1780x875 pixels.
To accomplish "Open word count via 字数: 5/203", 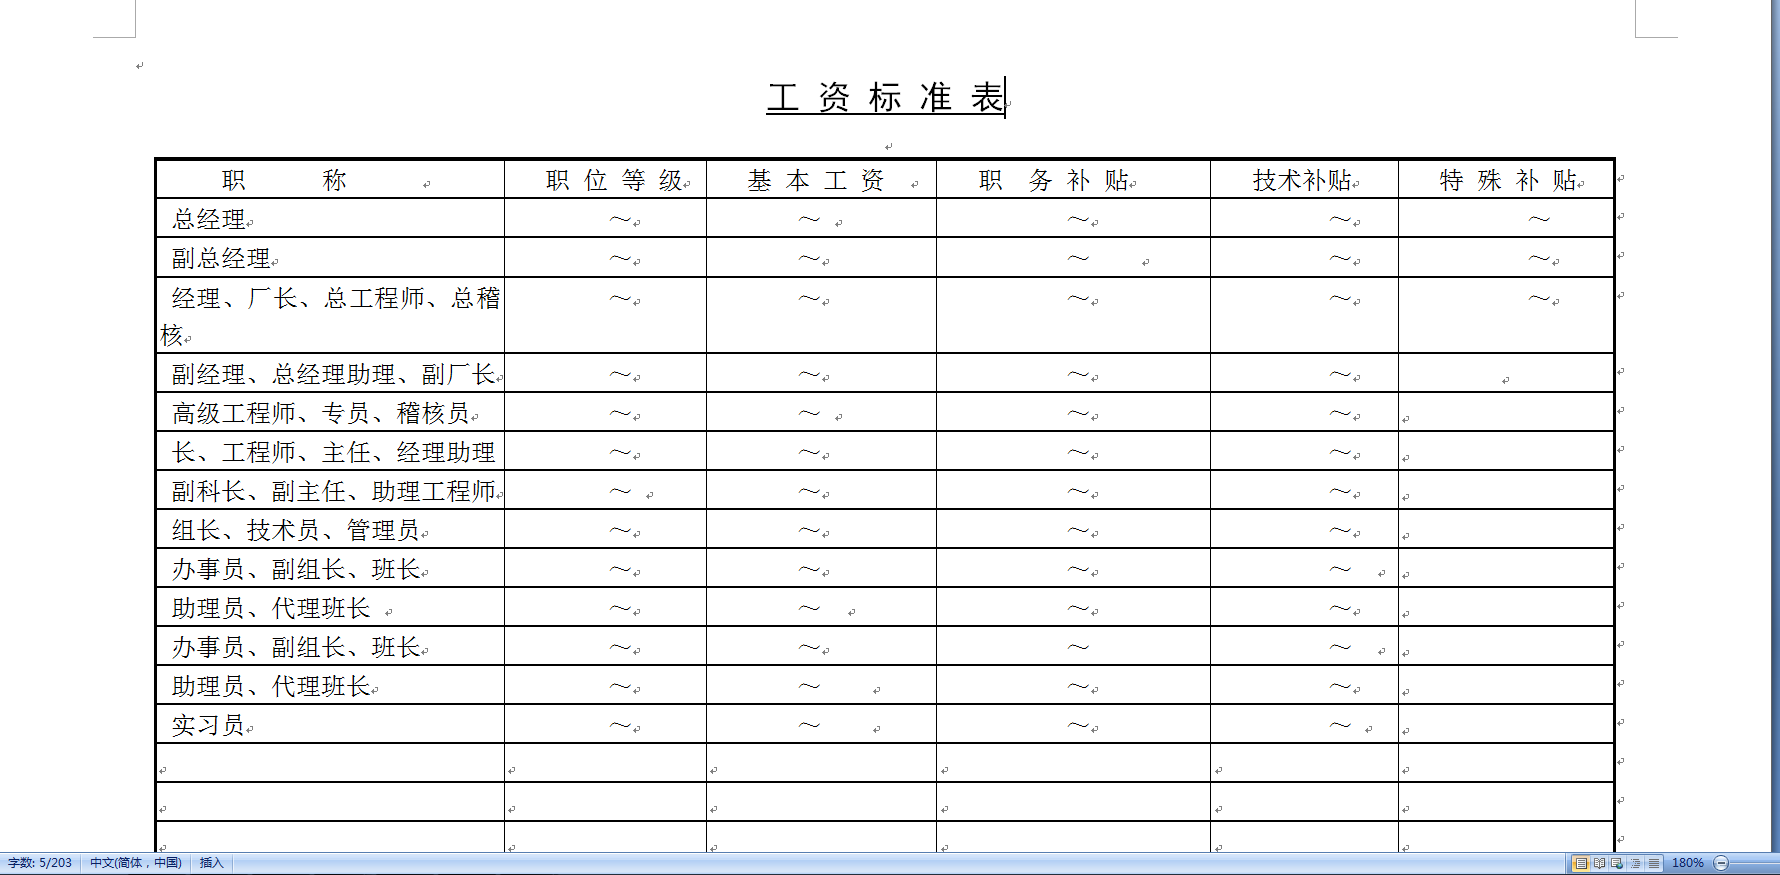I will (x=40, y=863).
